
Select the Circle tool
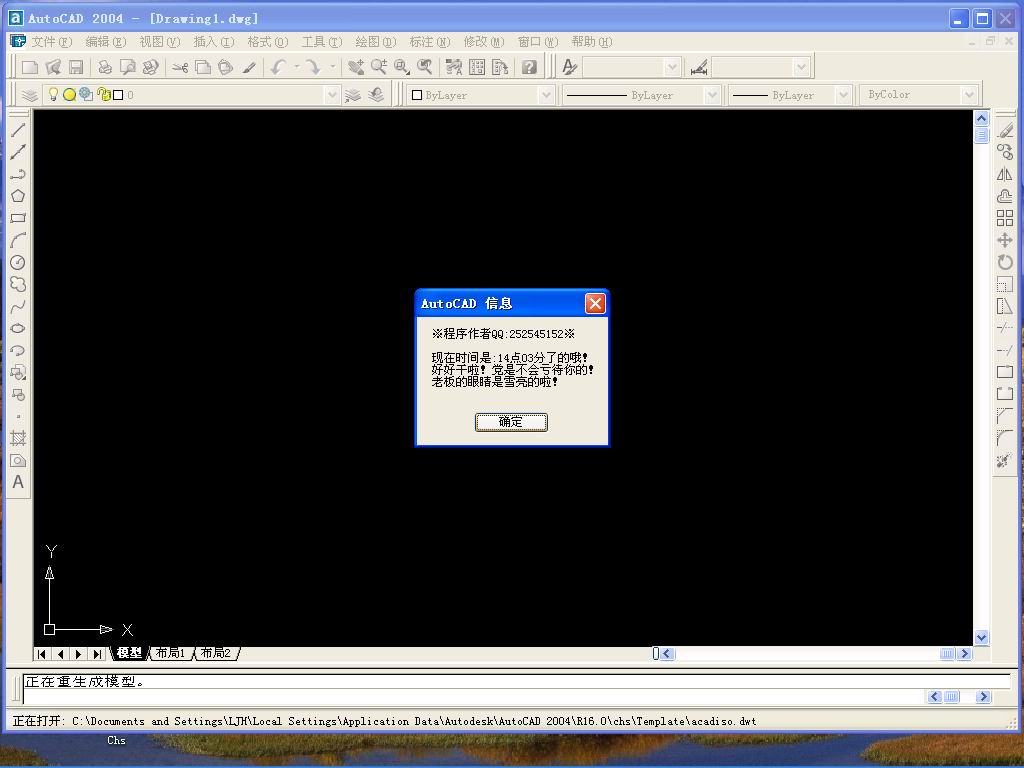tap(18, 263)
